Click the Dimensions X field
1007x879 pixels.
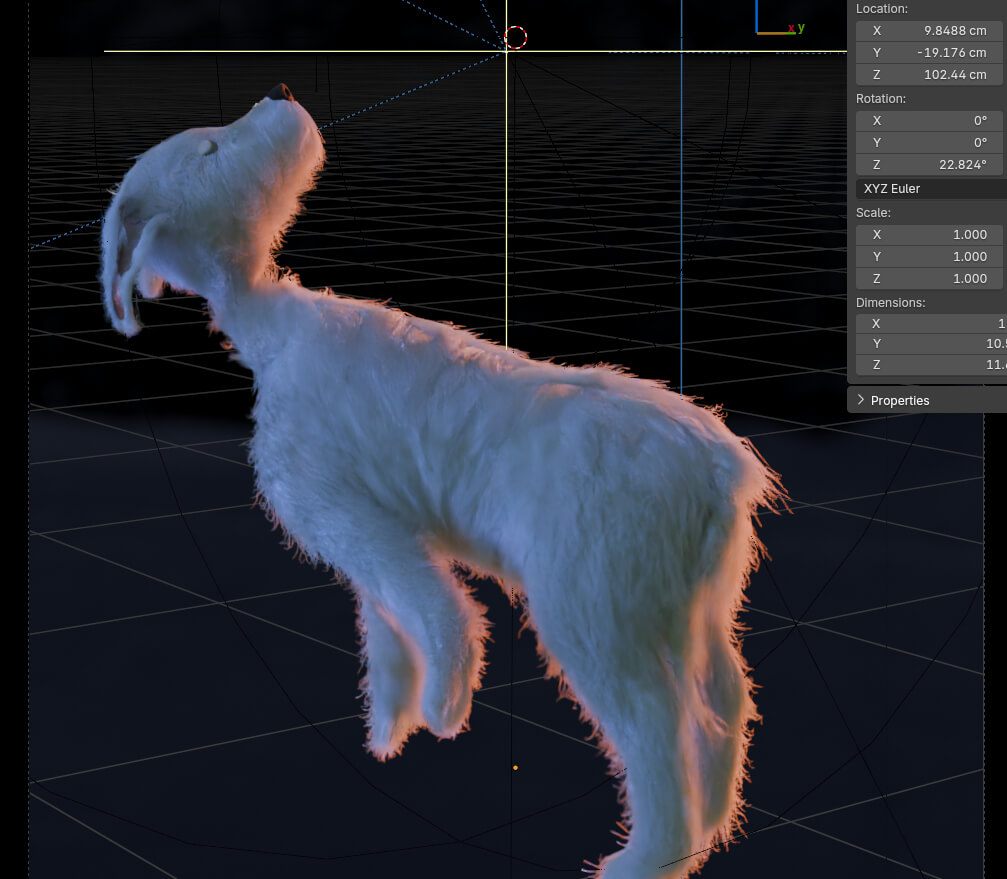point(931,324)
